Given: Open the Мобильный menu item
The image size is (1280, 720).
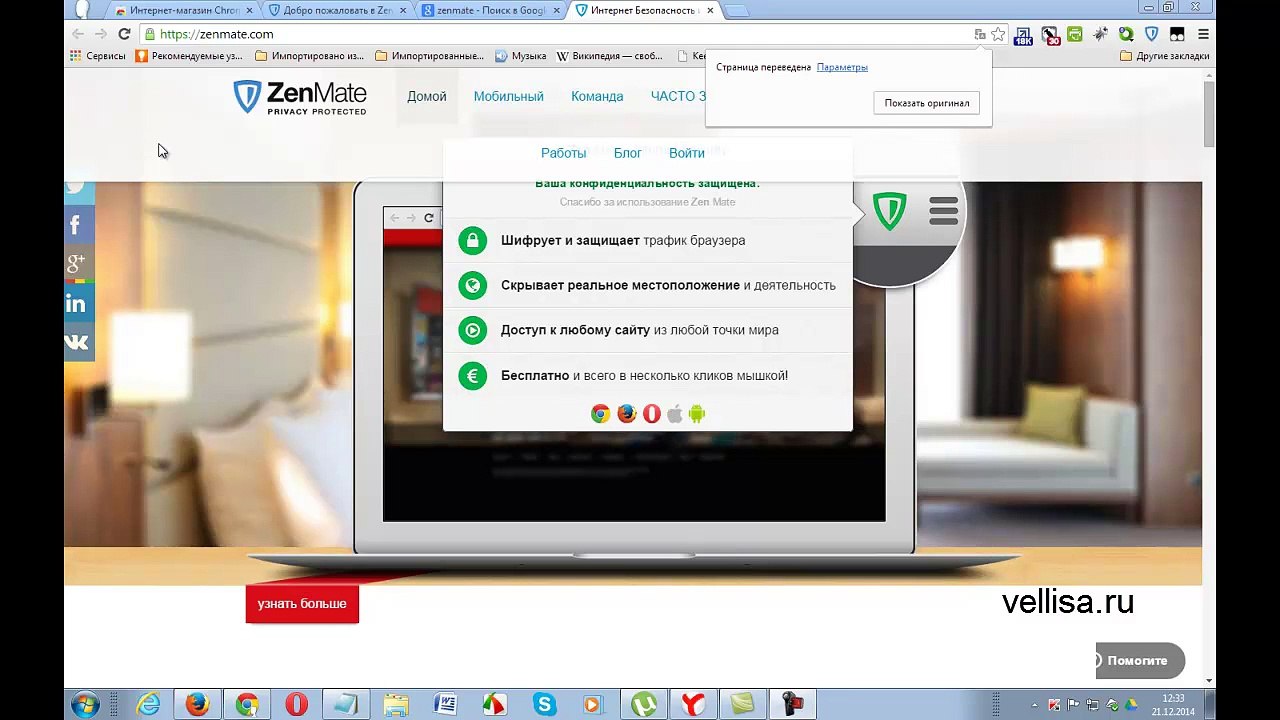Looking at the screenshot, I should pyautogui.click(x=509, y=96).
